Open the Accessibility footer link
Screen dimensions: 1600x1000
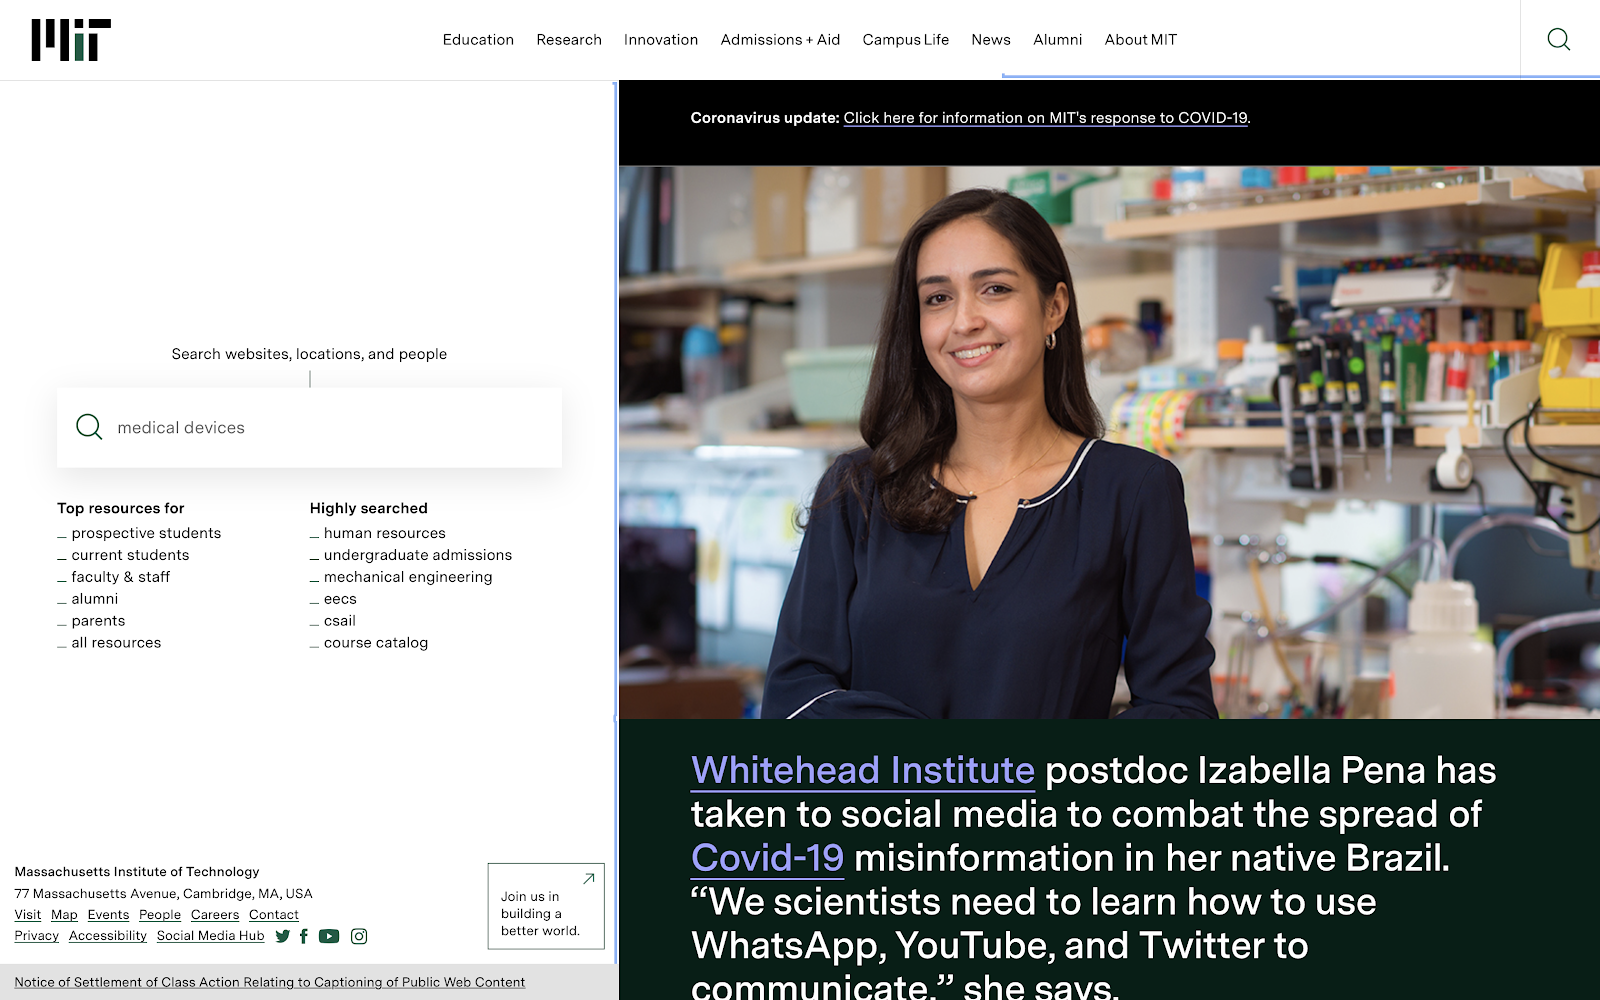click(108, 936)
